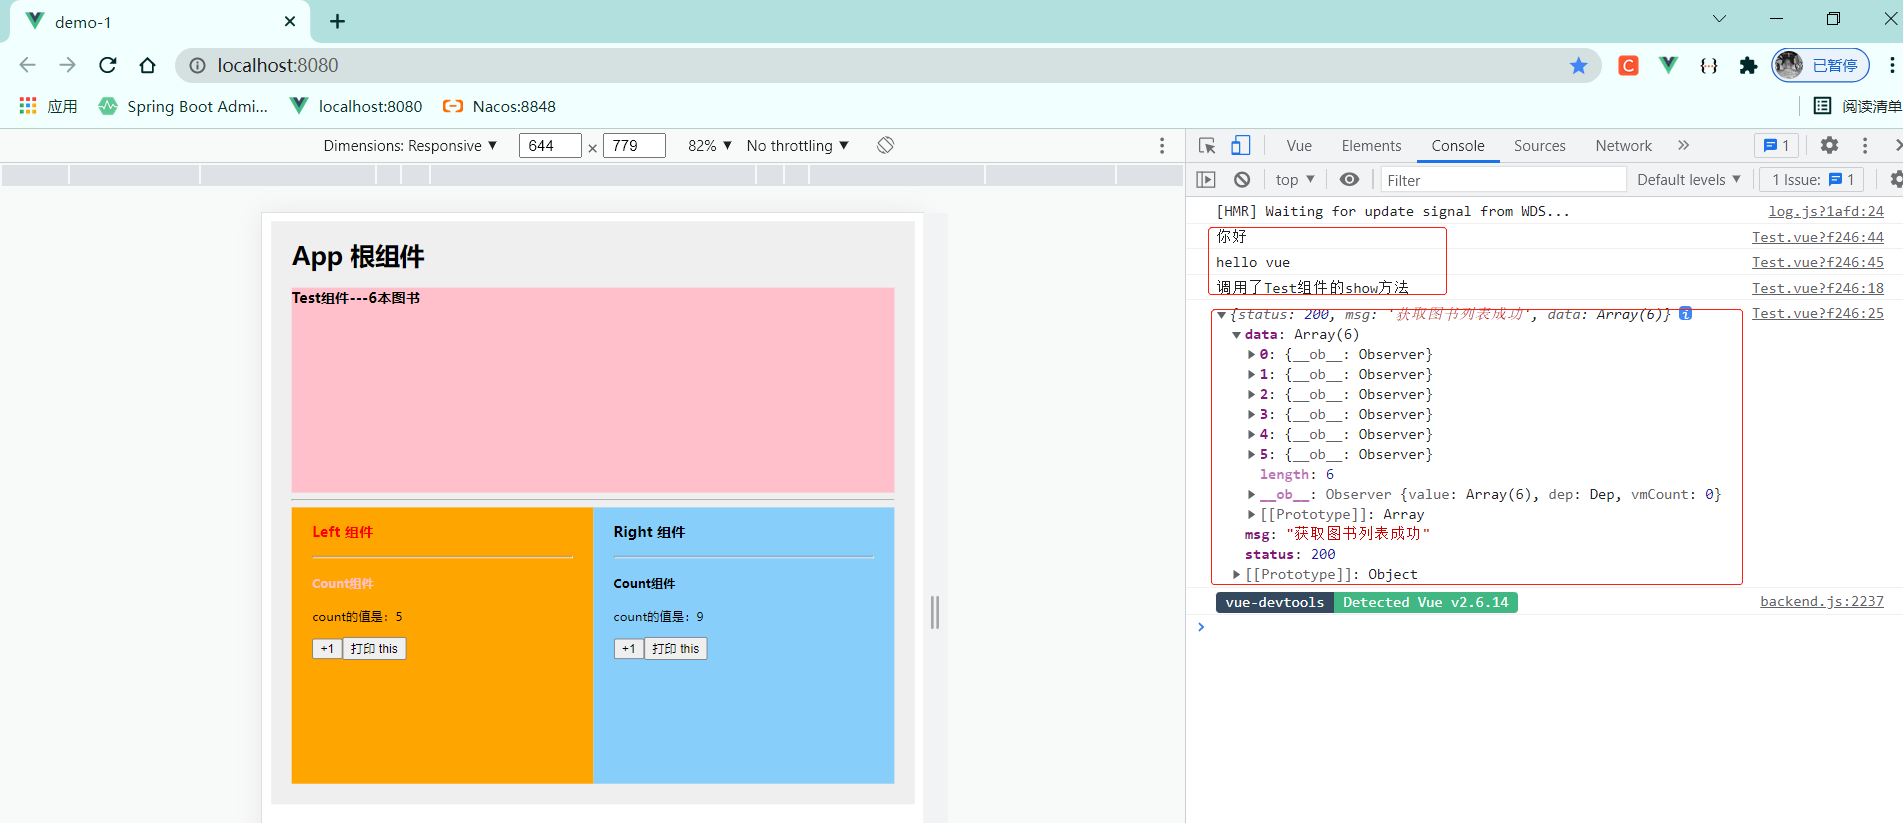The height and width of the screenshot is (823, 1903).
Task: Open the Spring Boot Admin bookmark
Action: [x=183, y=106]
